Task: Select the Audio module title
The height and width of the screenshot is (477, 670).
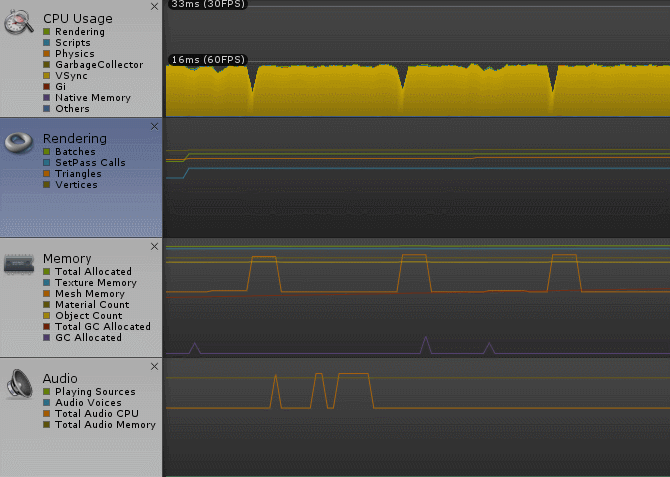Action: coord(60,379)
